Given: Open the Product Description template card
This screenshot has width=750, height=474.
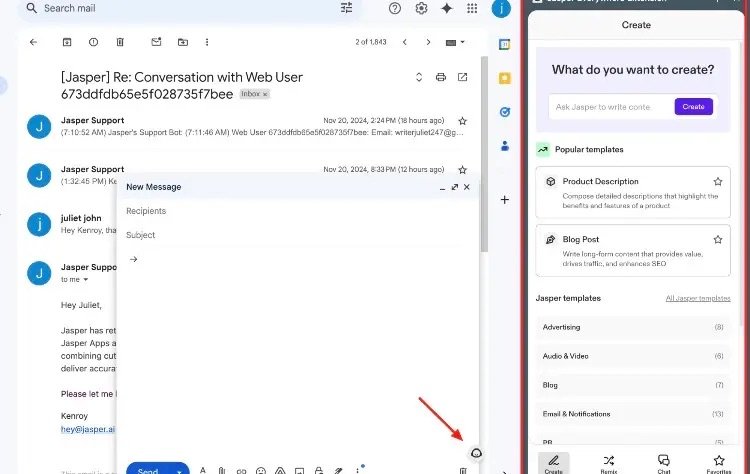Looking at the screenshot, I should pos(633,192).
